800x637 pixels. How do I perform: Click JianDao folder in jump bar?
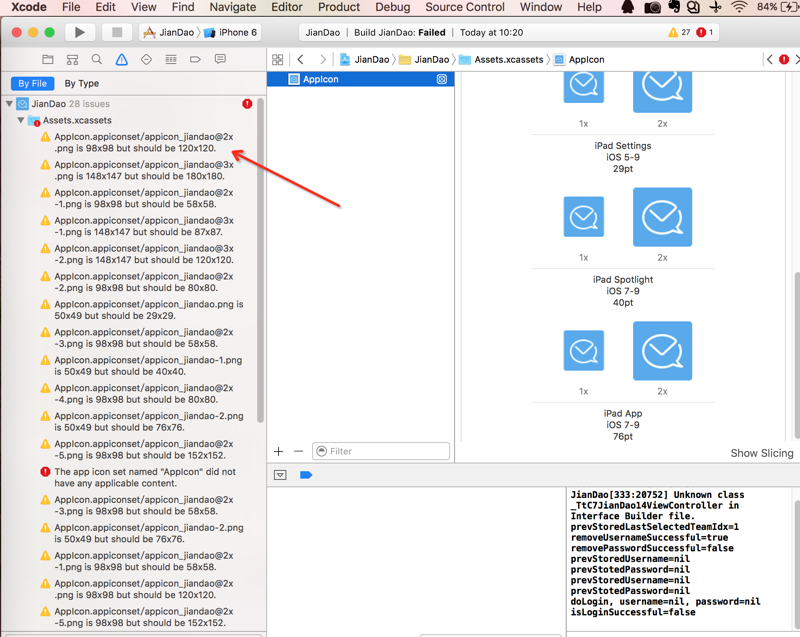(424, 60)
